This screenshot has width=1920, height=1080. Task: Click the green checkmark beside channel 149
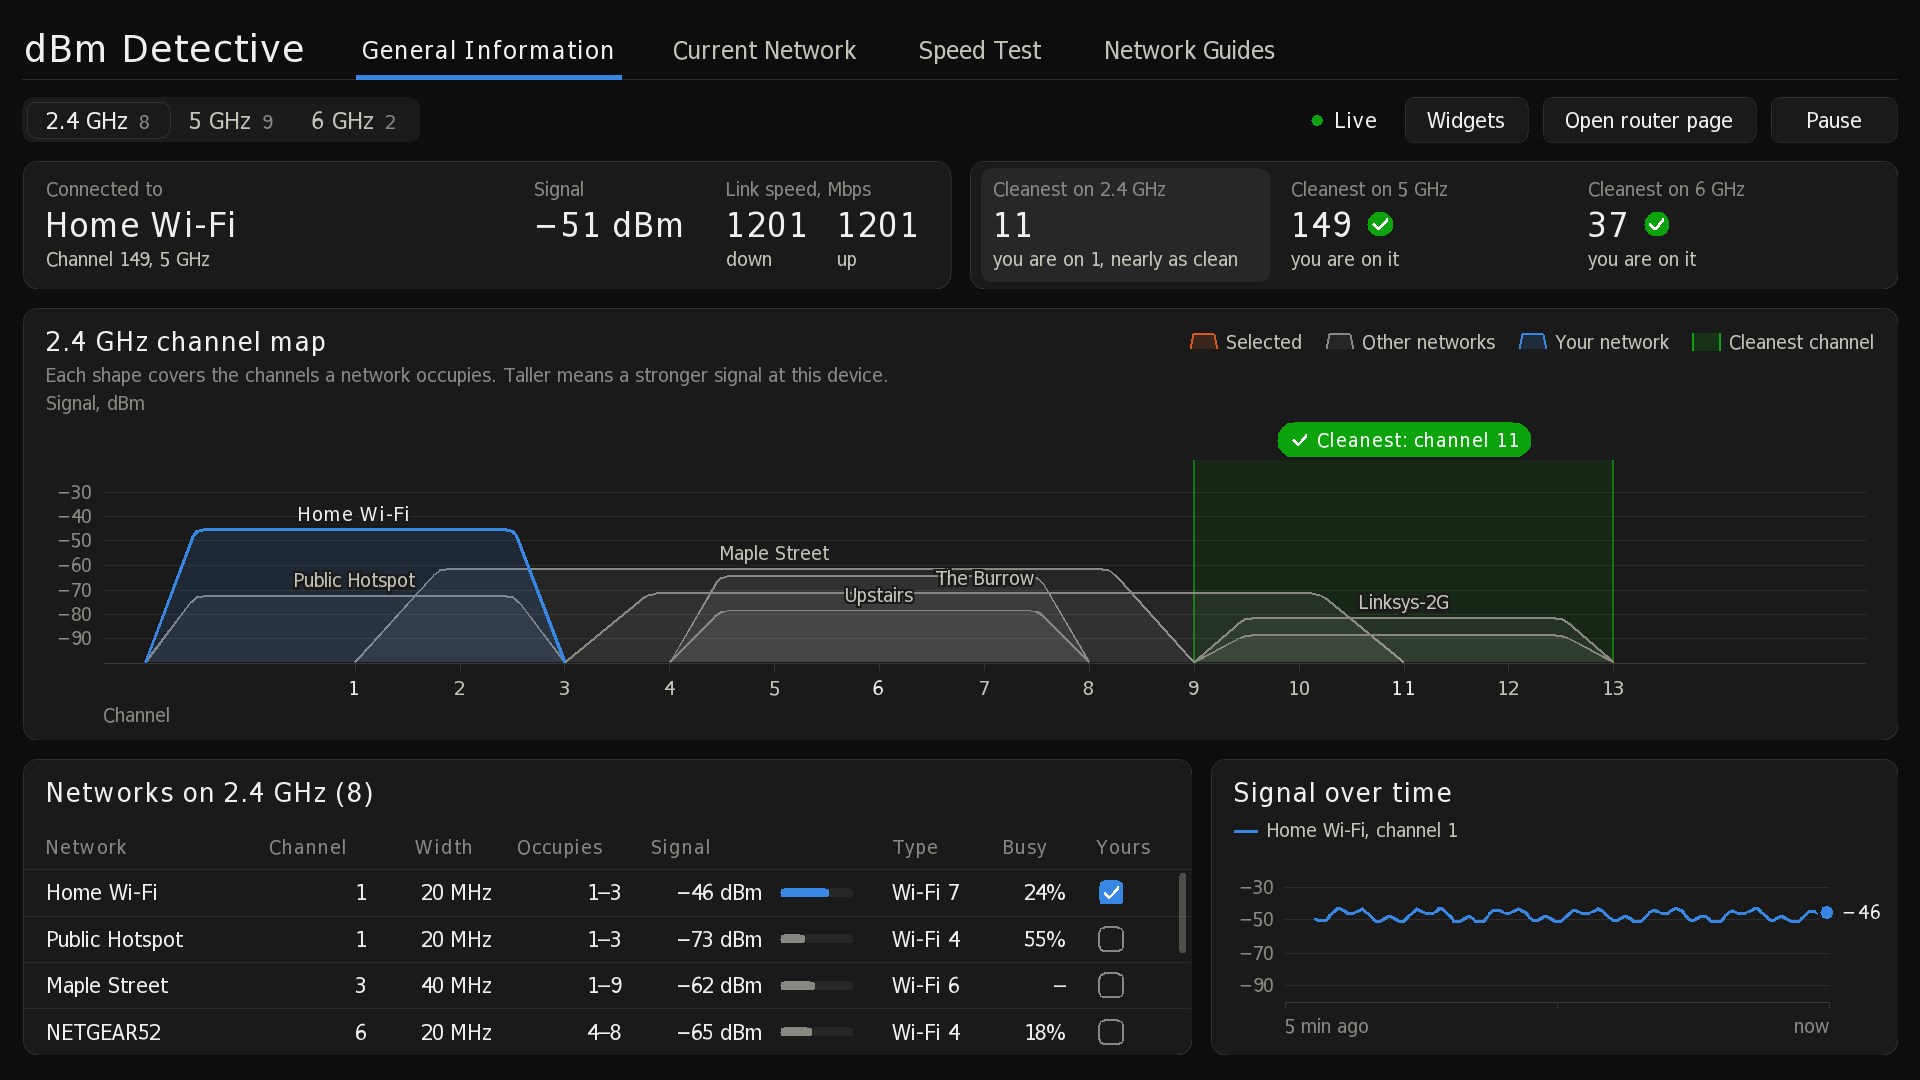(x=1380, y=224)
